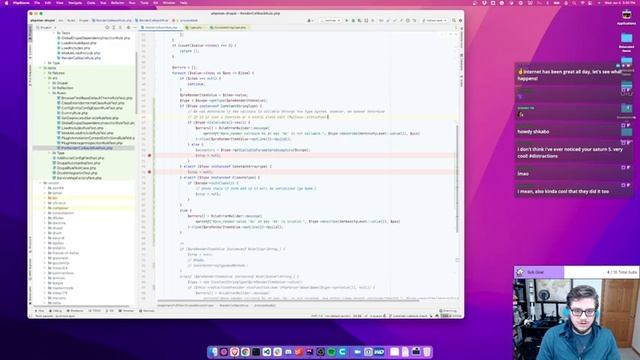Open Zoom from the Dock
Viewport: 640px width, 360px height.
(x=358, y=351)
